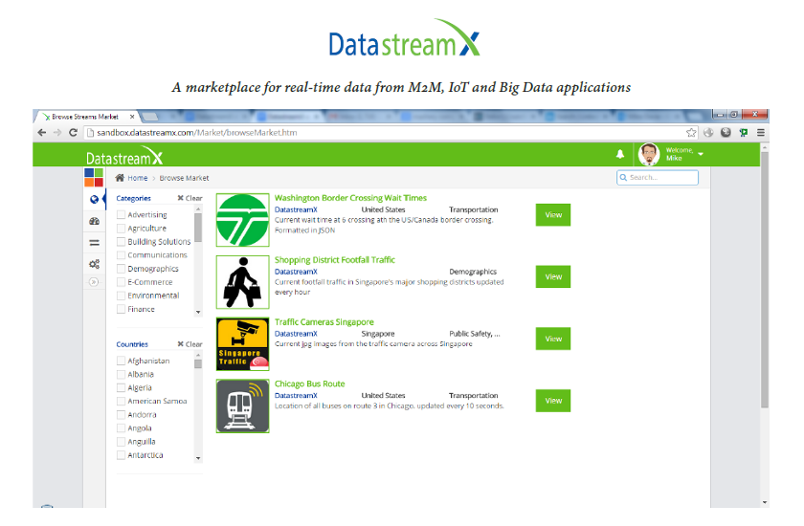
Task: Check the Afghanistan country filter
Action: (x=121, y=360)
